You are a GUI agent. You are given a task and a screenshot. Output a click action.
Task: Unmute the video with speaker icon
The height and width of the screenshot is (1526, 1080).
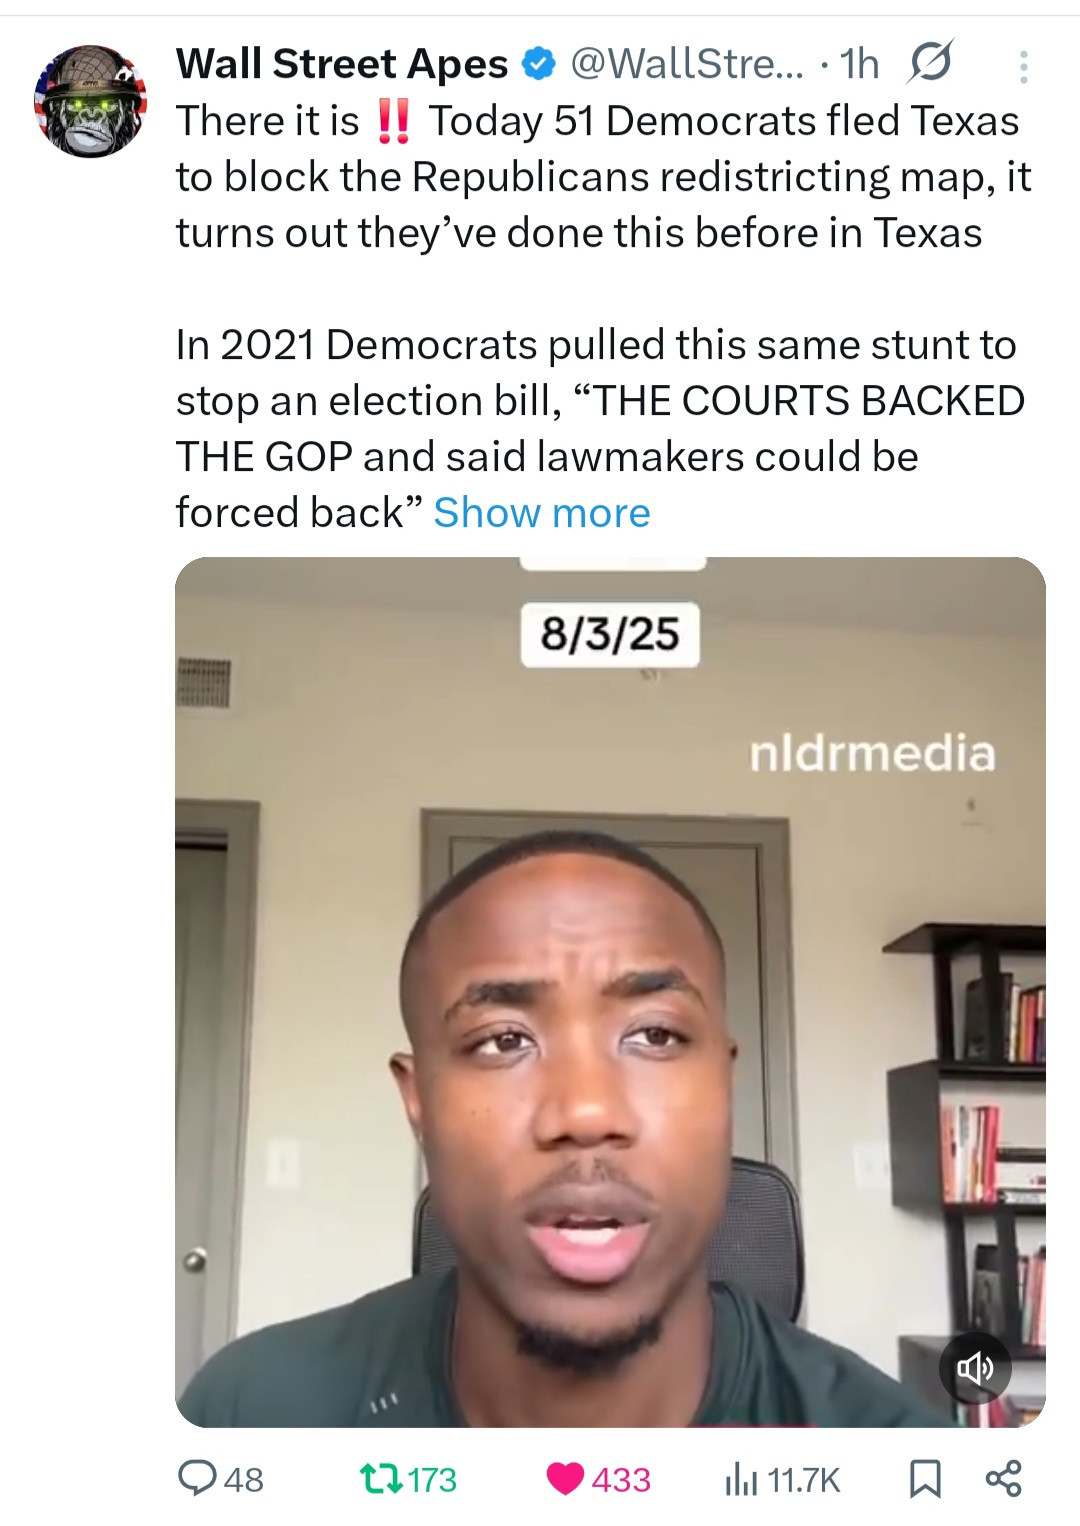coord(975,1367)
